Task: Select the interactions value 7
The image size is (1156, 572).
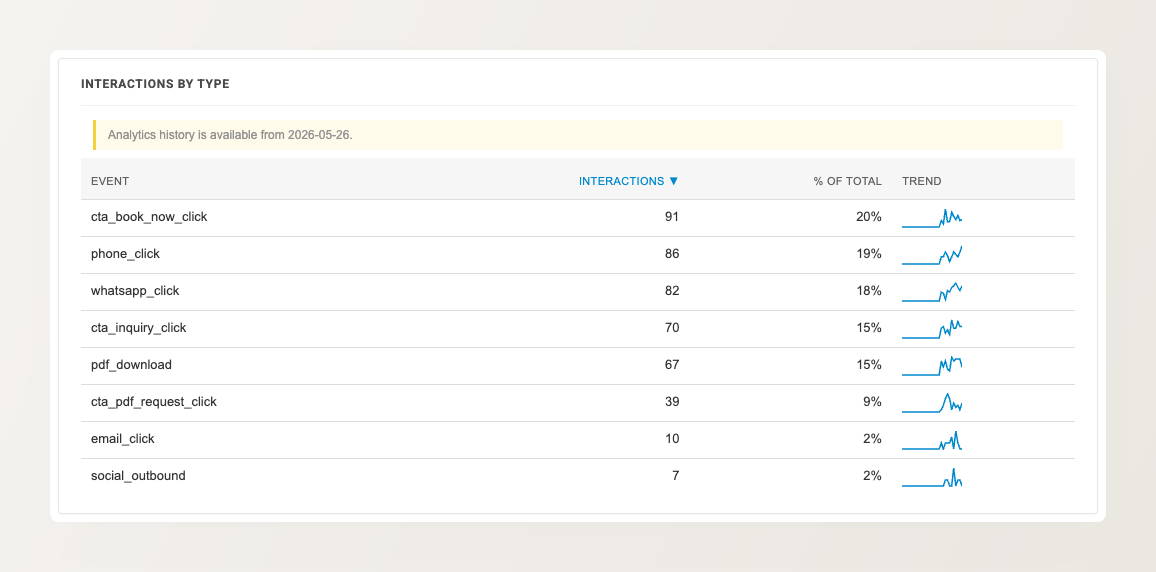Action: 675,475
